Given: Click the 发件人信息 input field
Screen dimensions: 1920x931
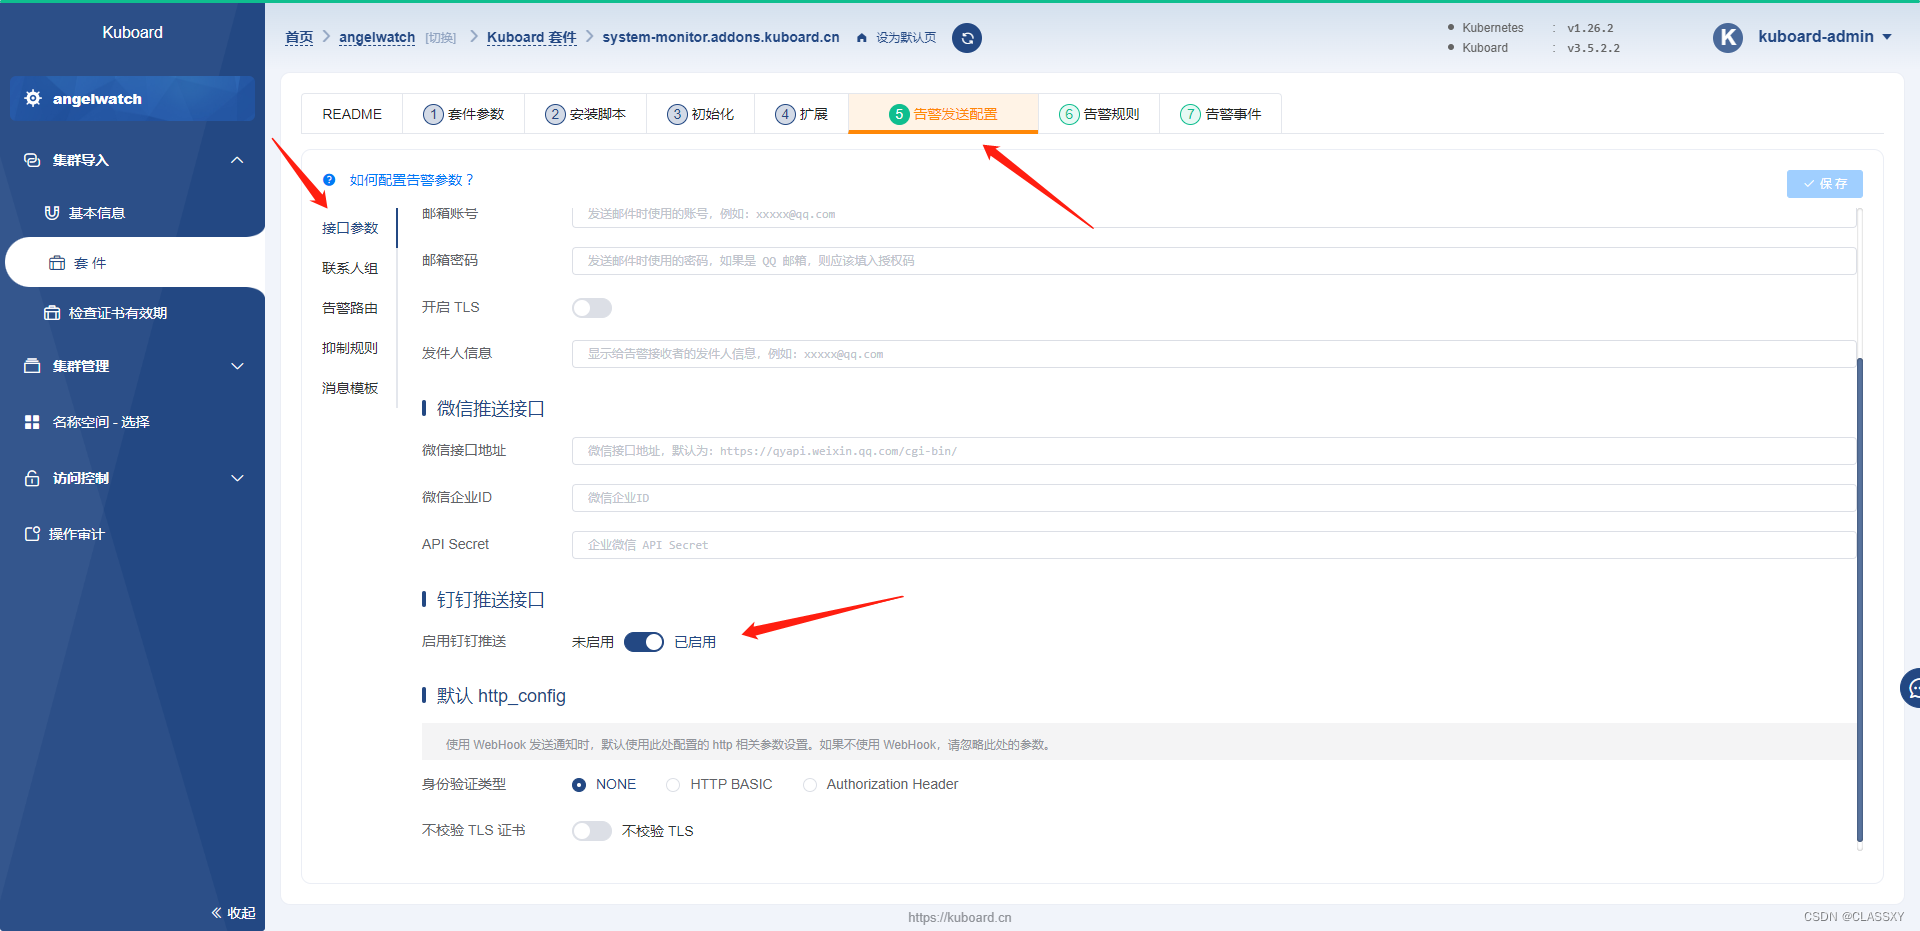Looking at the screenshot, I should 1214,354.
